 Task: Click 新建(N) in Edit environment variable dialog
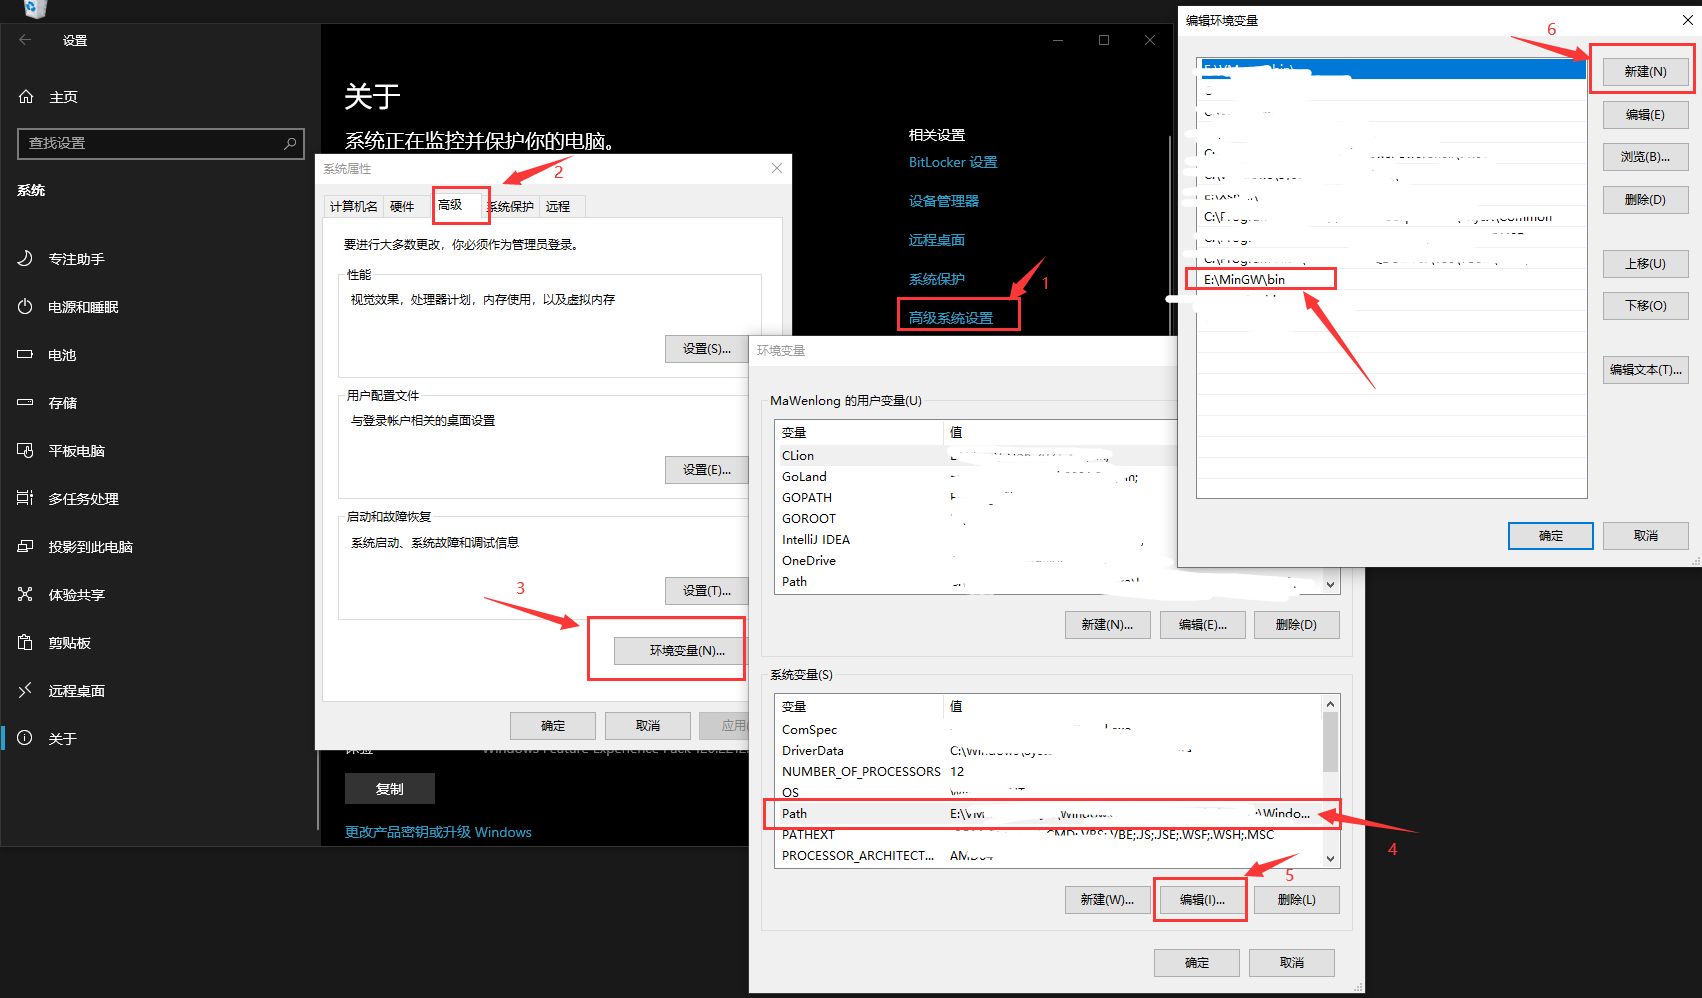pos(1645,71)
